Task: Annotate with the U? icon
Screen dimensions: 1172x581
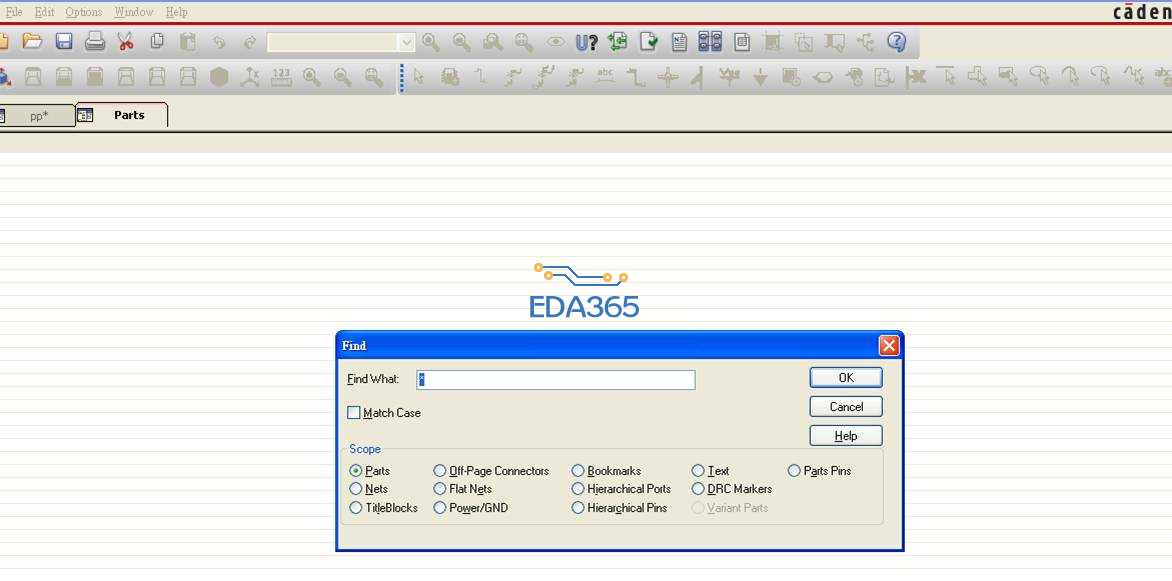Action: tap(587, 42)
